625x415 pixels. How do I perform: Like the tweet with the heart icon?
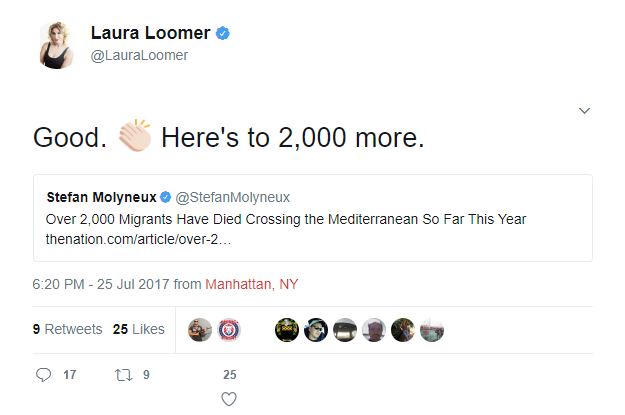[x=229, y=400]
